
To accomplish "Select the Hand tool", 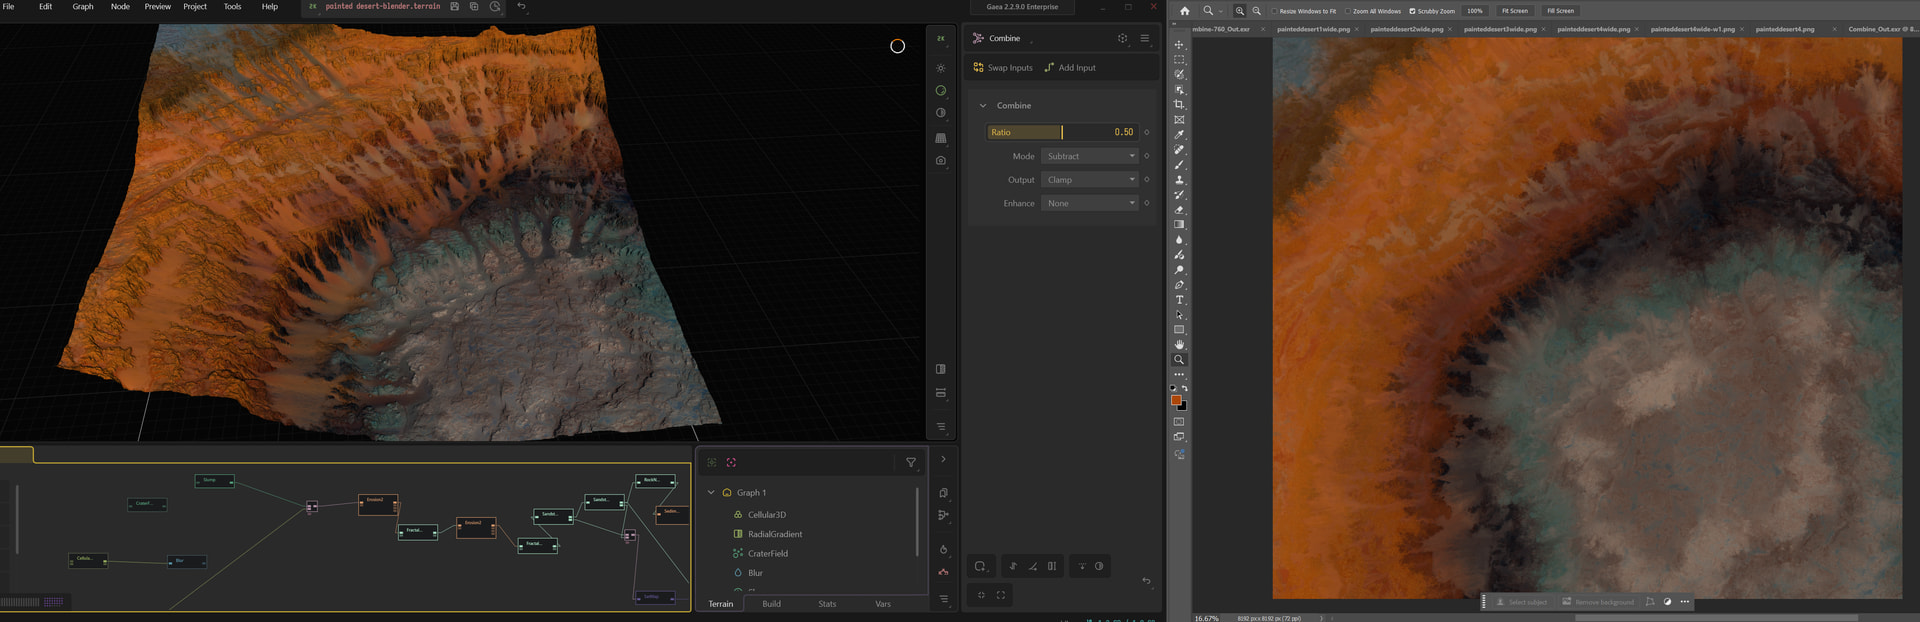I will (1179, 345).
